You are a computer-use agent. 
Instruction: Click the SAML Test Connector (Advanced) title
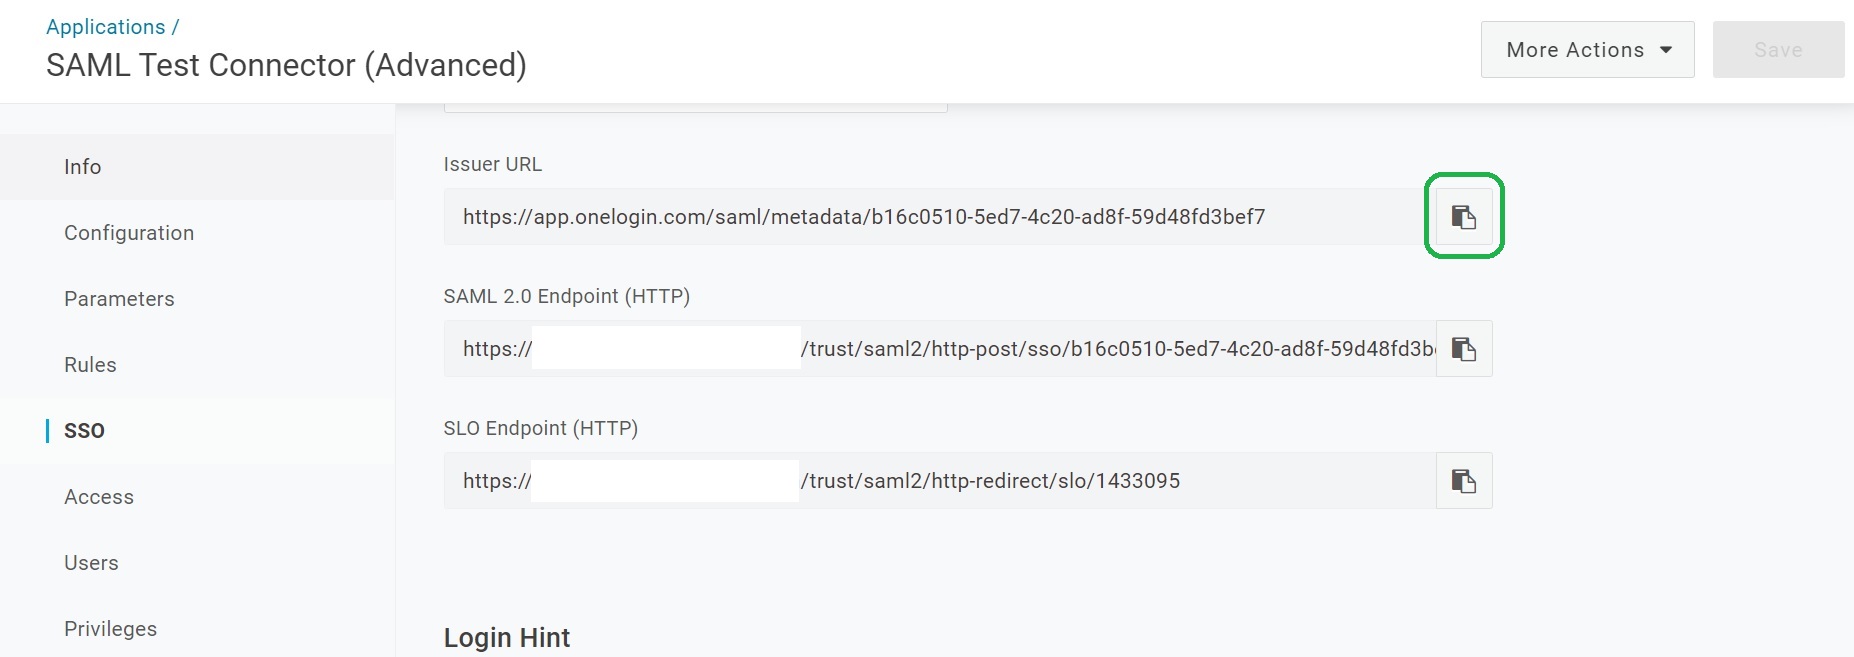[x=286, y=65]
